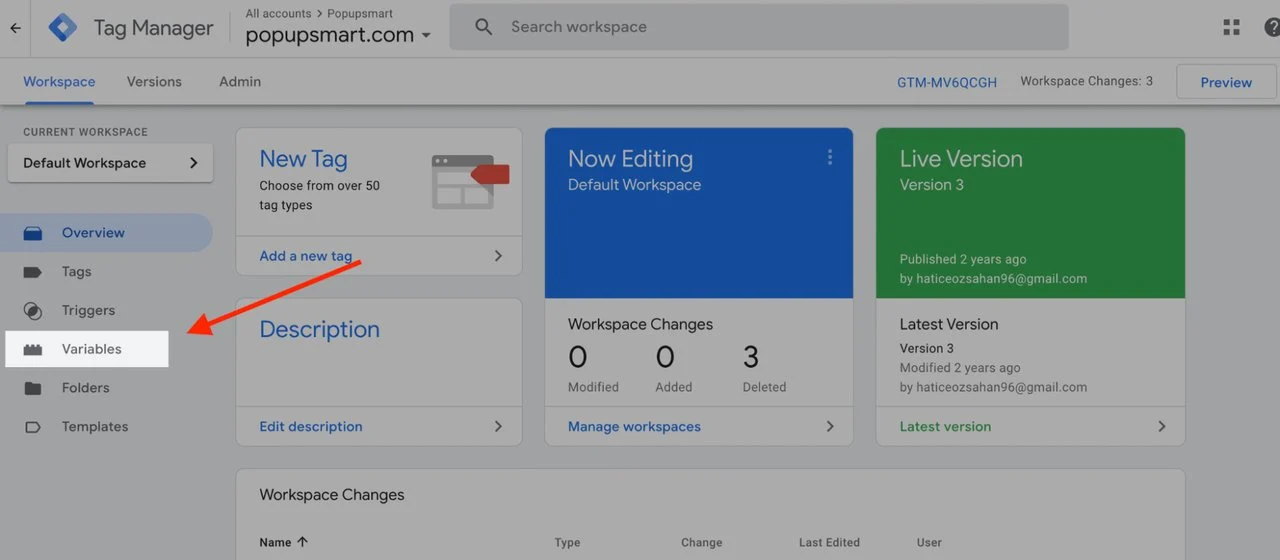Click the Templates sidebar icon
Image resolution: width=1280 pixels, height=560 pixels.
point(33,427)
